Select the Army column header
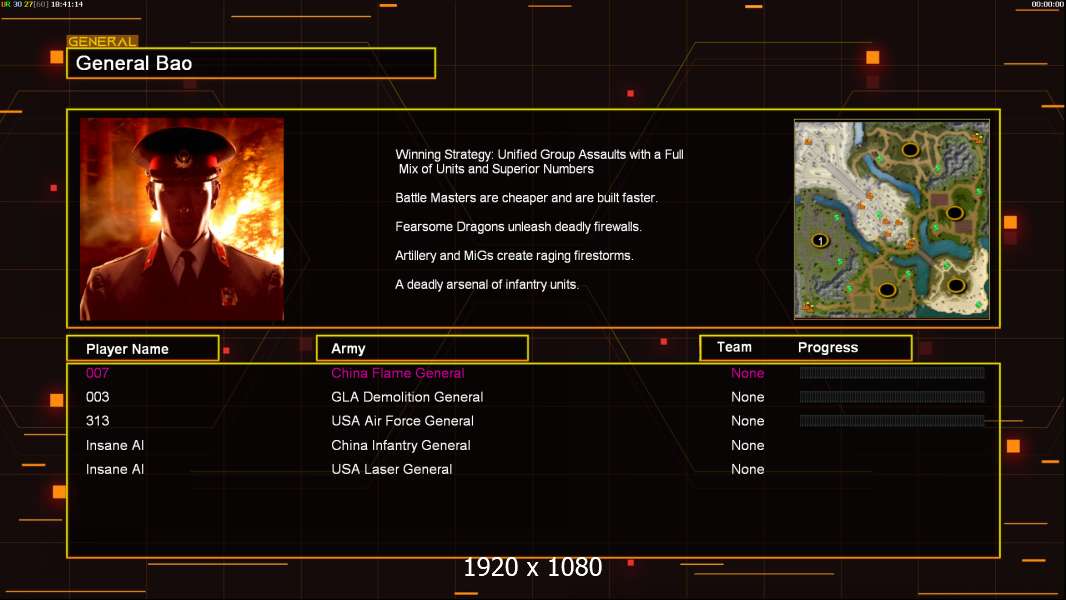This screenshot has height=600, width=1066. 422,349
